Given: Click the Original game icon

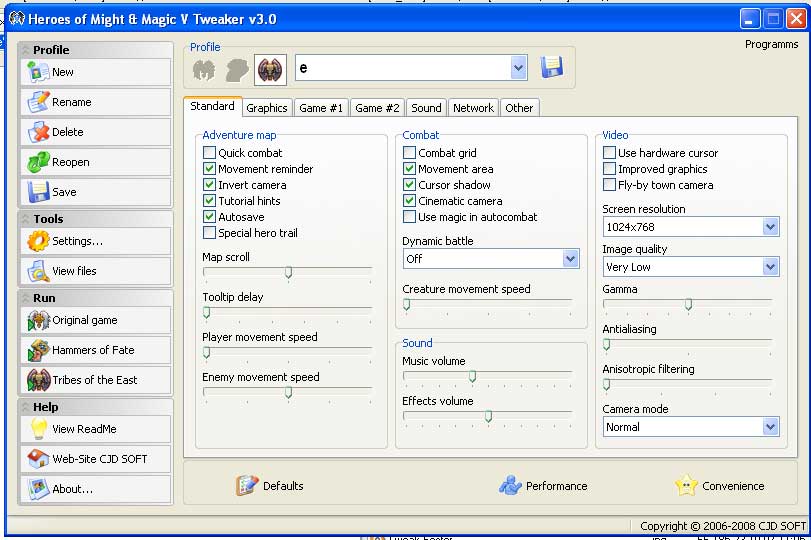Looking at the screenshot, I should [x=38, y=320].
